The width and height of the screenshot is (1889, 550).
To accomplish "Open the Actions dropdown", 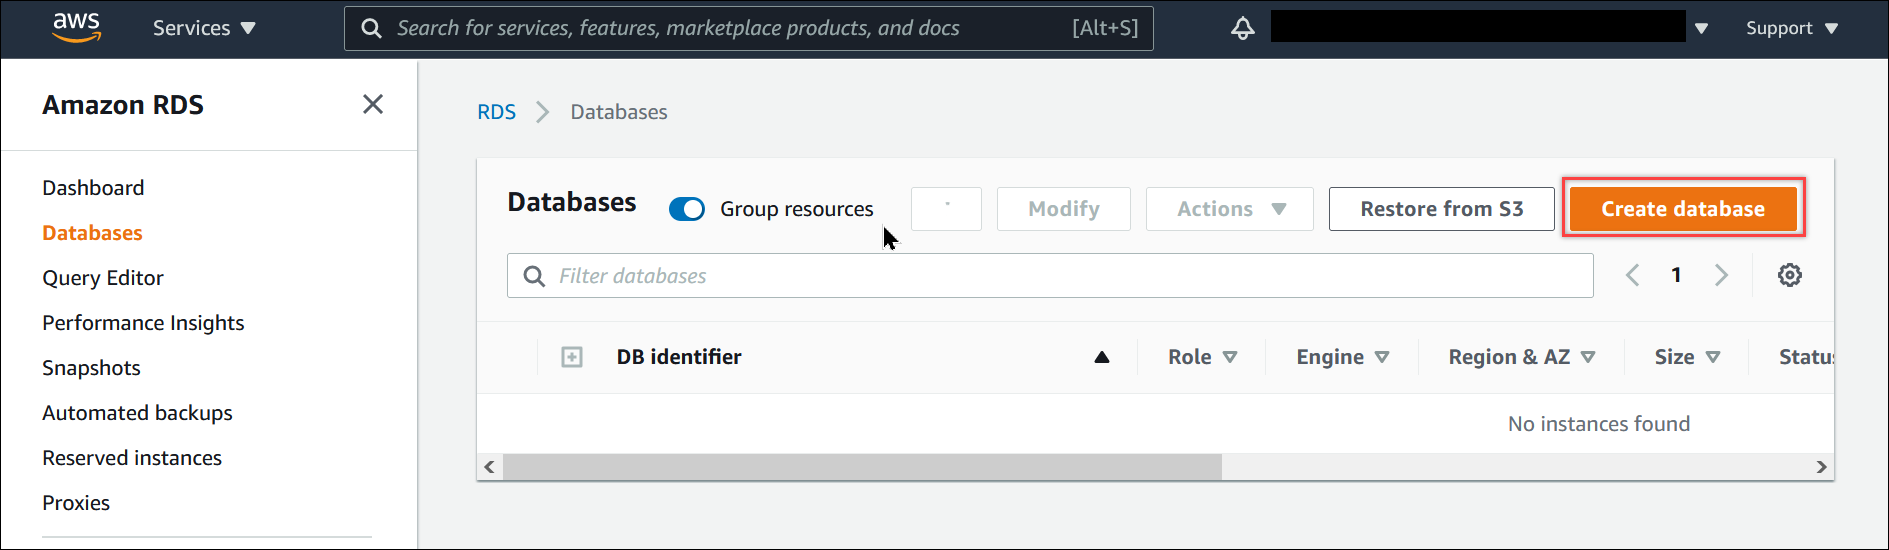I will pyautogui.click(x=1230, y=209).
